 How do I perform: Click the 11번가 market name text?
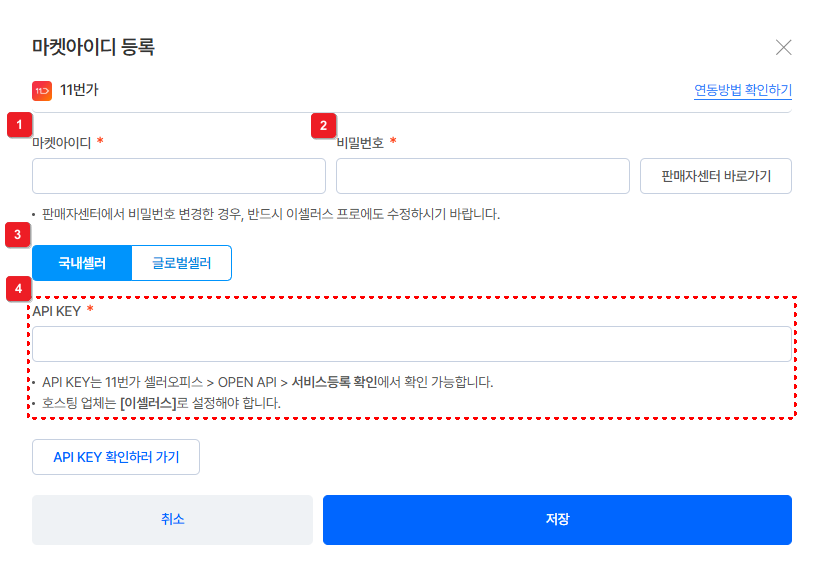pyautogui.click(x=79, y=91)
